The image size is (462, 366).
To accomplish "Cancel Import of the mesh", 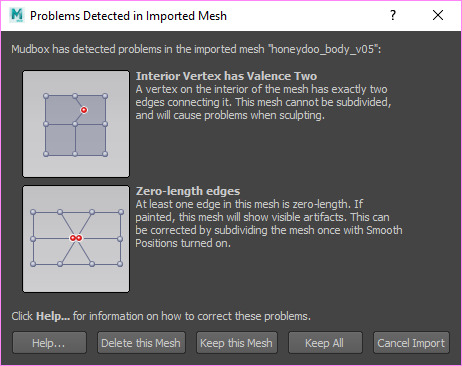I will point(411,343).
